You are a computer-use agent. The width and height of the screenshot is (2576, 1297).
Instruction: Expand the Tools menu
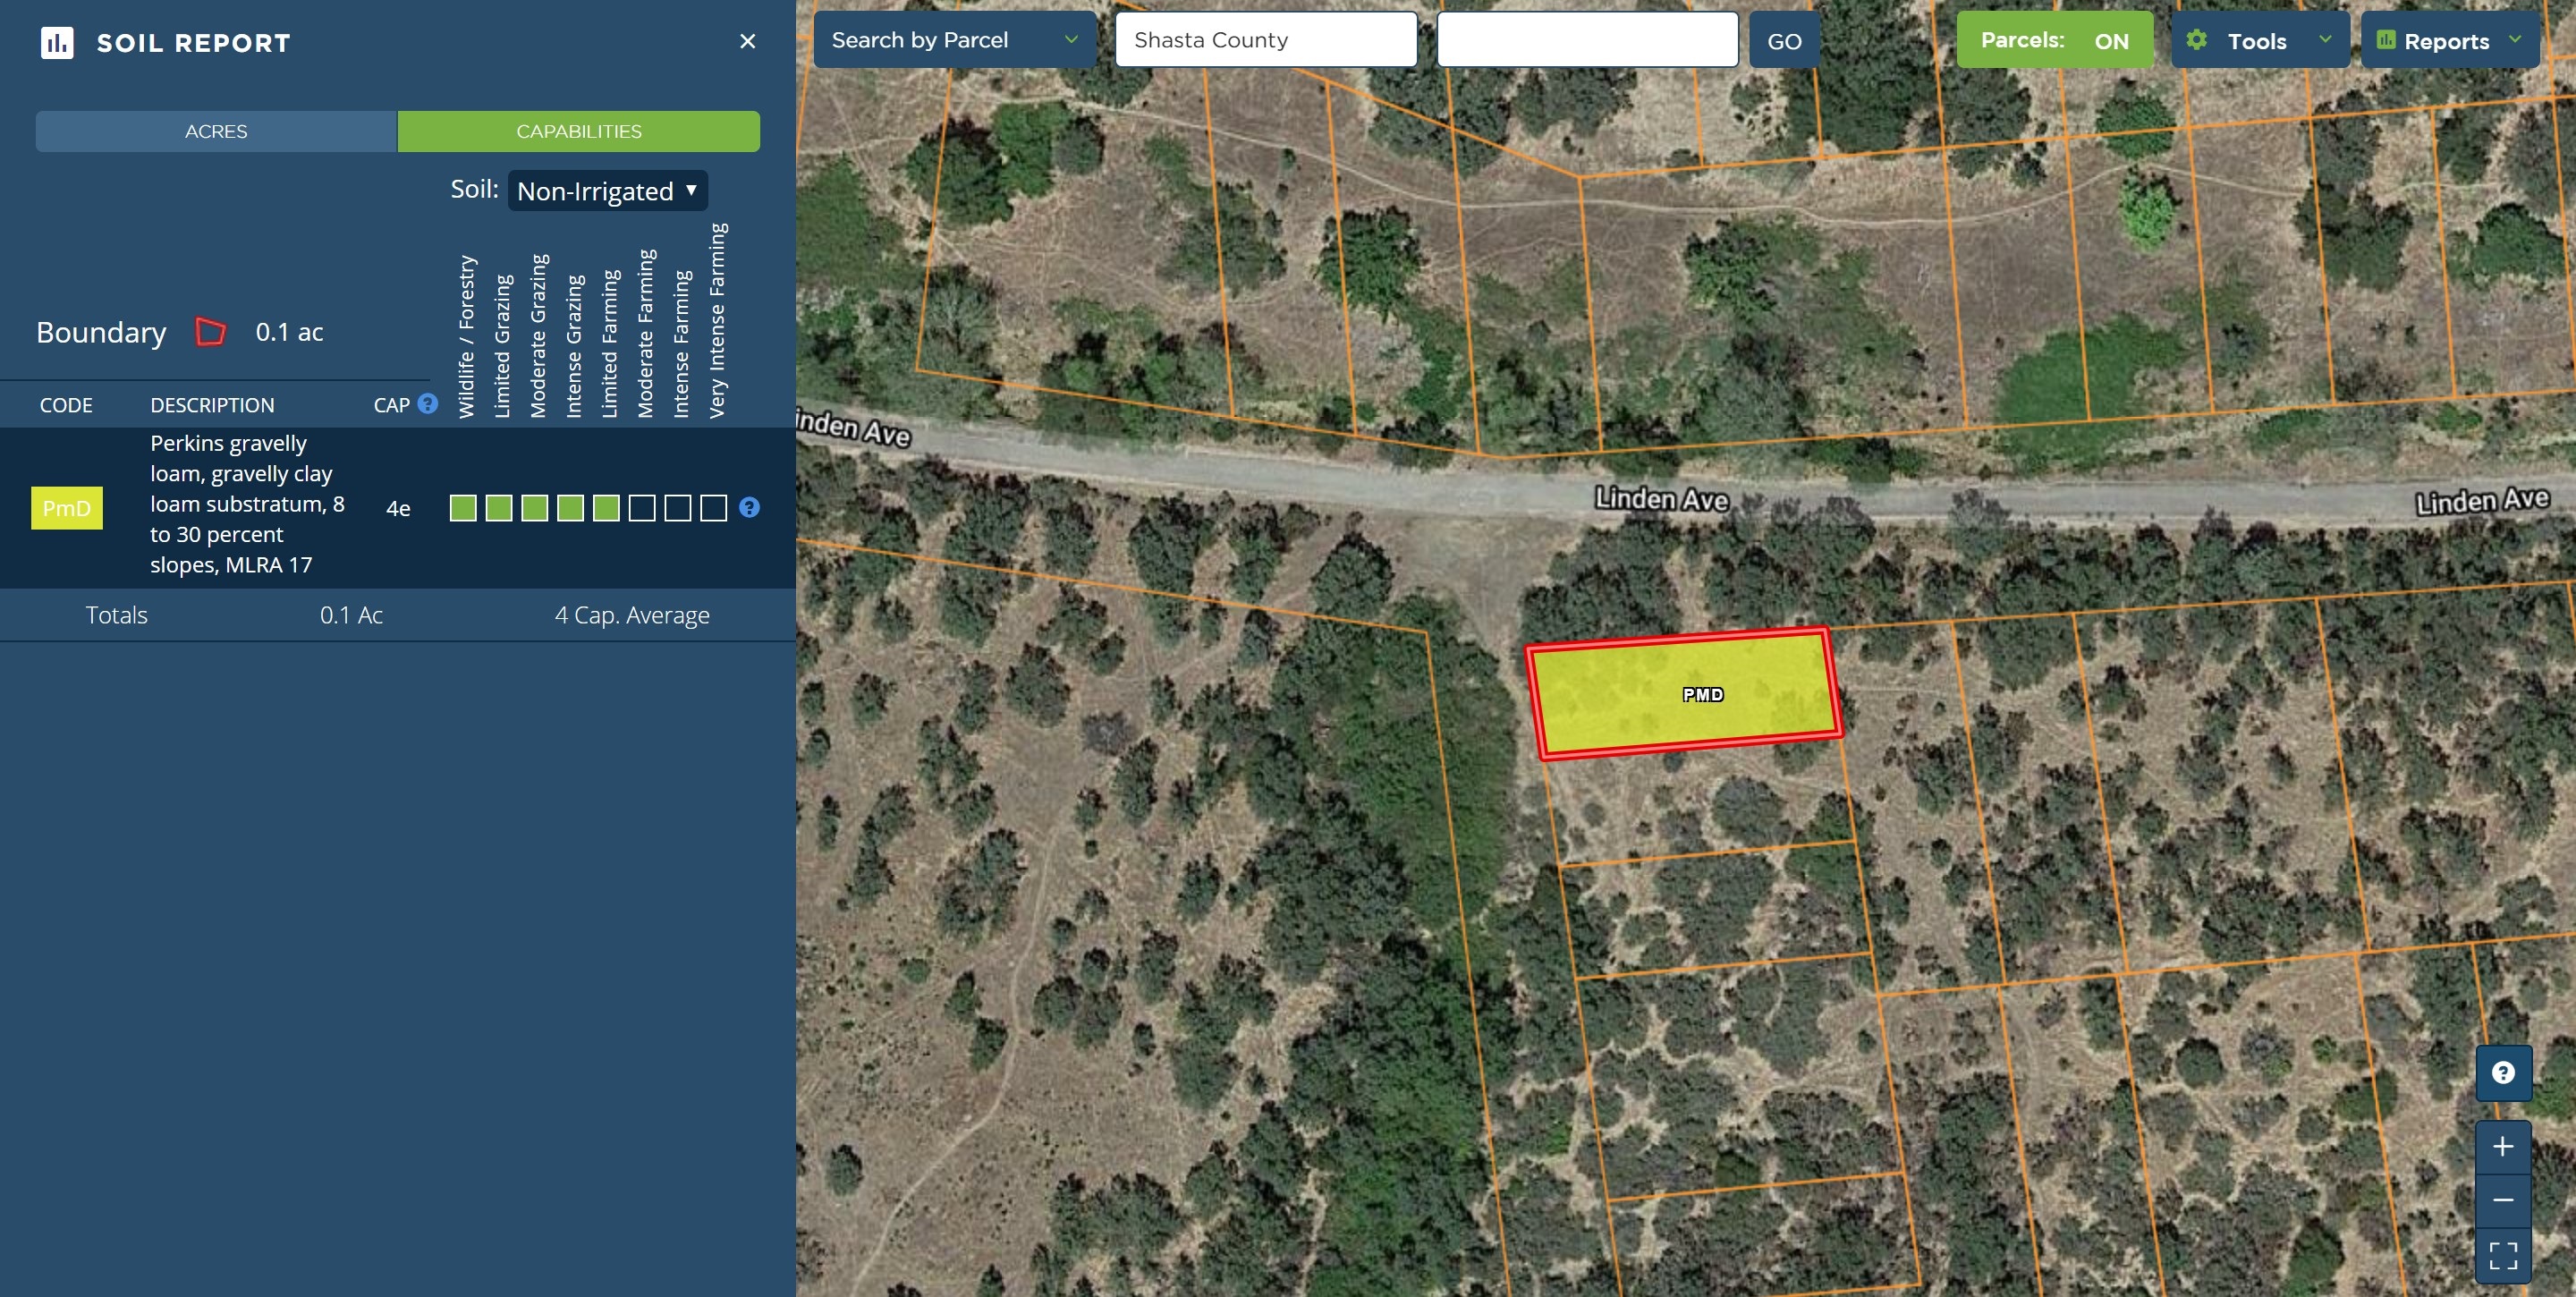(x=2260, y=40)
